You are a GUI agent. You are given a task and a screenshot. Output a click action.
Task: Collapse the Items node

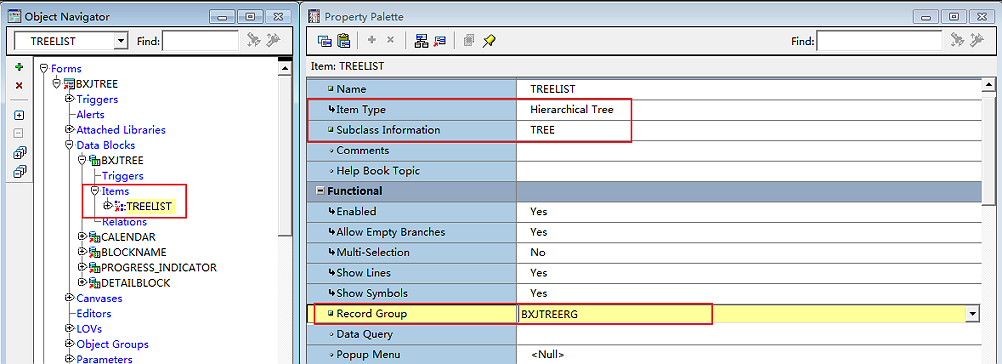point(95,191)
